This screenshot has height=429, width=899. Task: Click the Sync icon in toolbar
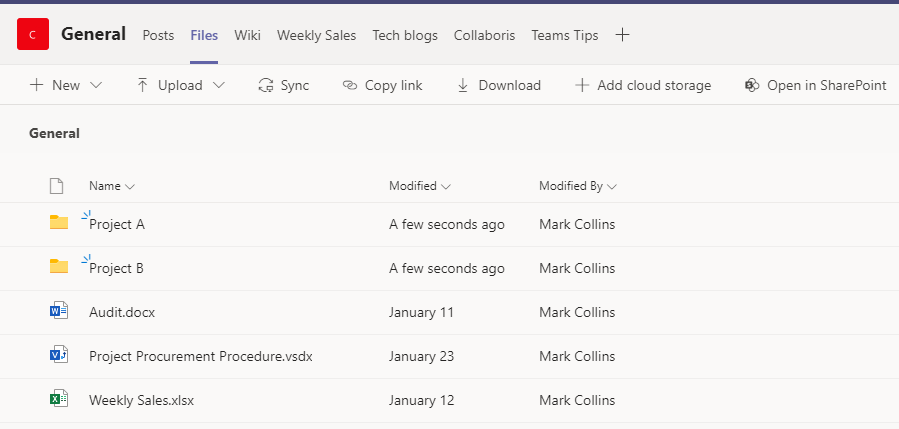coord(266,85)
